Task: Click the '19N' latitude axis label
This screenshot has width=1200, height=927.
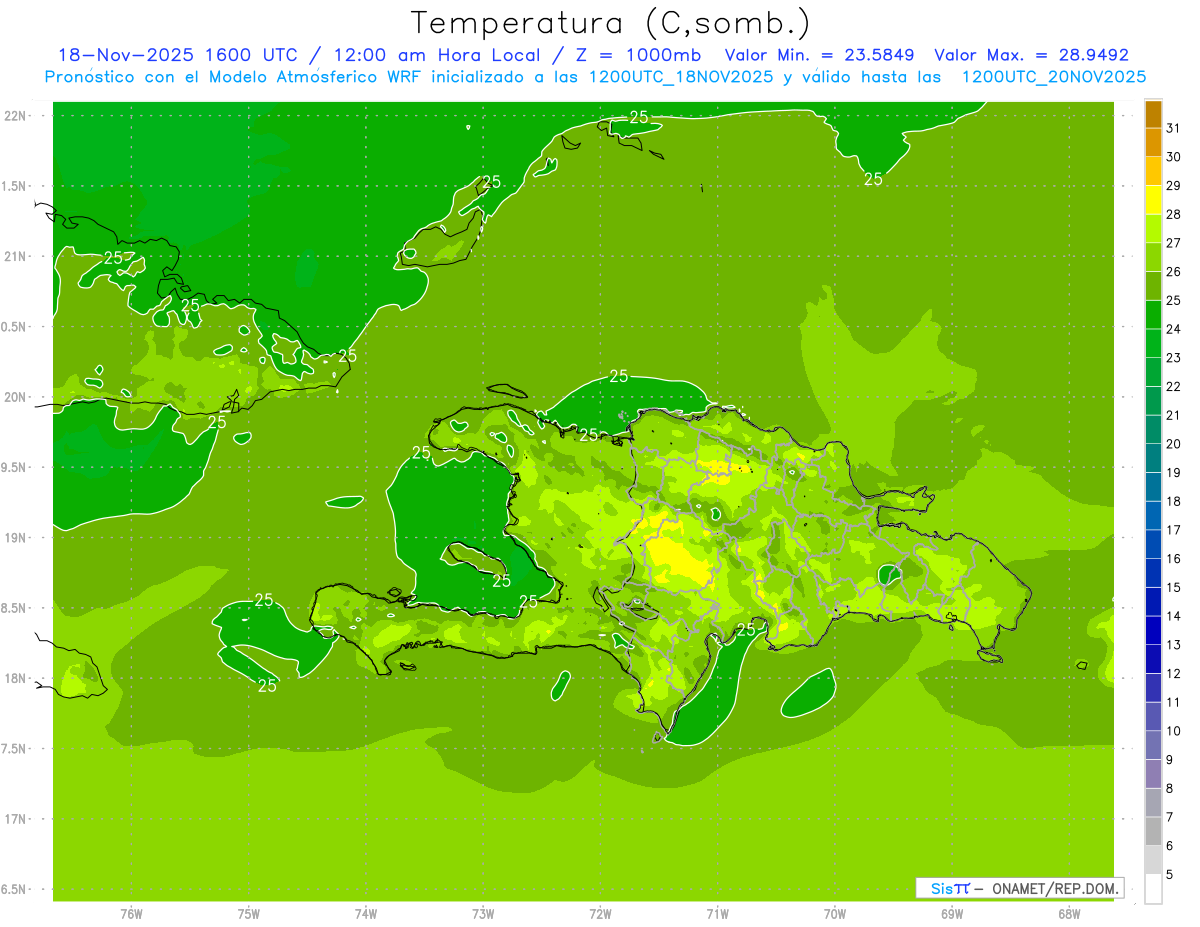Action: click(17, 538)
